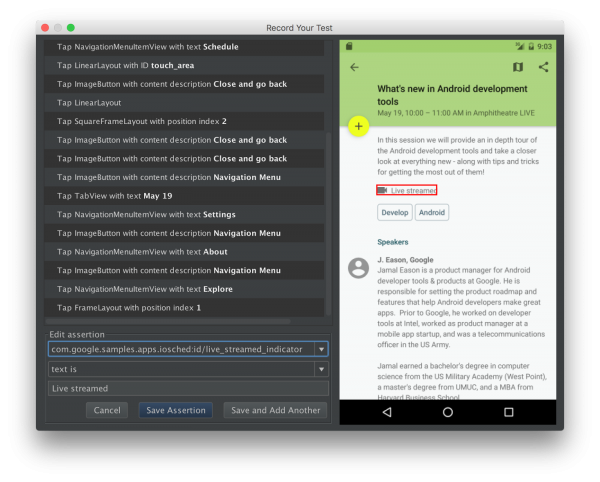Tap the yellow plus add-to-schedule button
Screen dimensions: 600x482
click(x=359, y=126)
